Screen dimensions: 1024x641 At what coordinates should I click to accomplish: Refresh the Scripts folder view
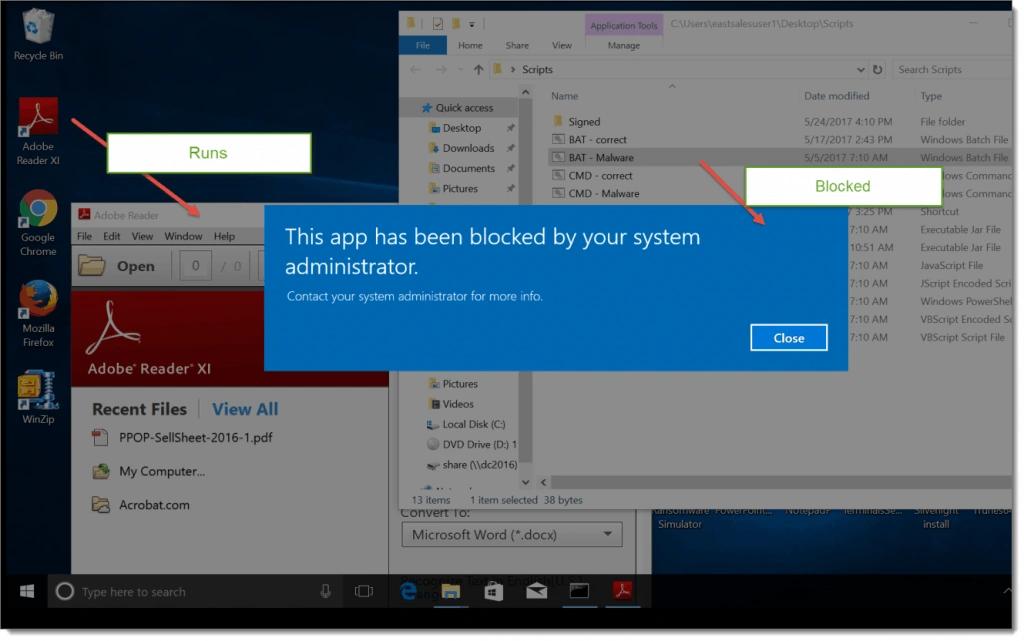pos(878,70)
